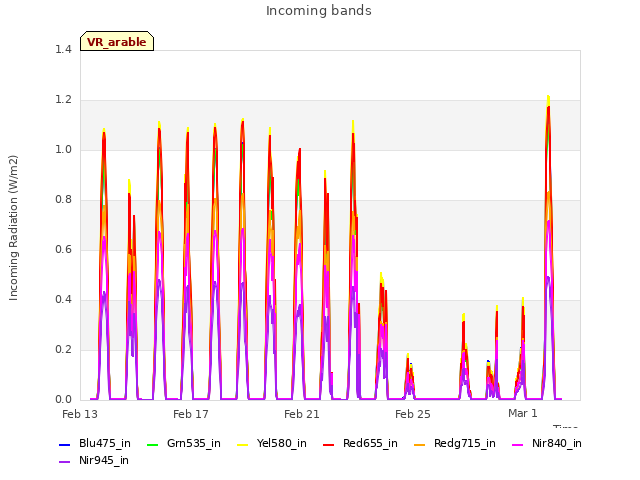Click the 1.0 y-axis tick label
The height and width of the screenshot is (480, 640).
click(63, 149)
